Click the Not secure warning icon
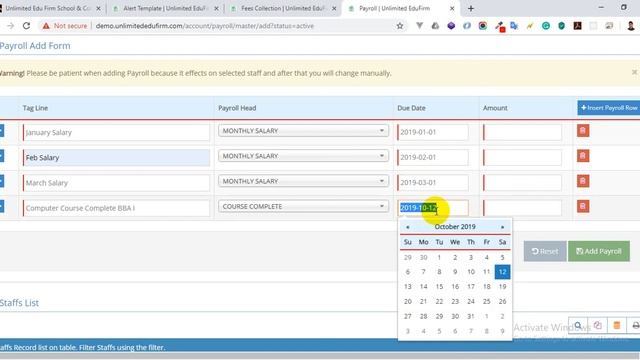 [46, 26]
